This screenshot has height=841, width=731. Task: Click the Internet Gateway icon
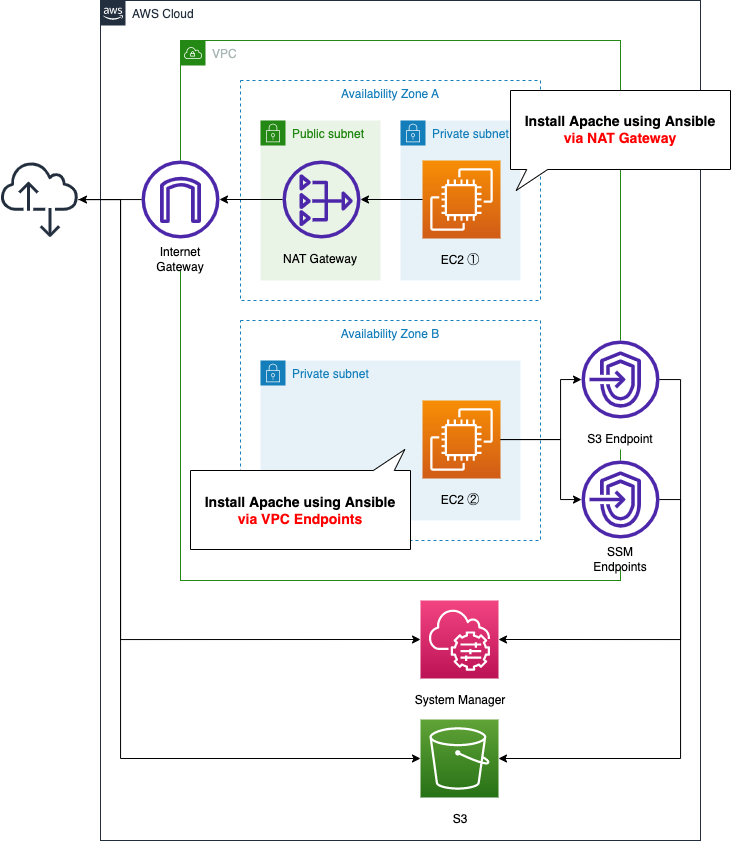click(181, 200)
